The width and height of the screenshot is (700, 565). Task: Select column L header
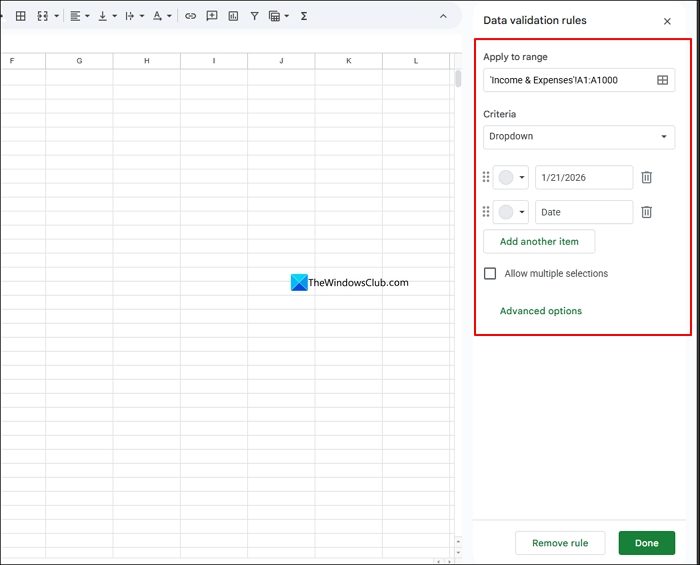click(416, 61)
